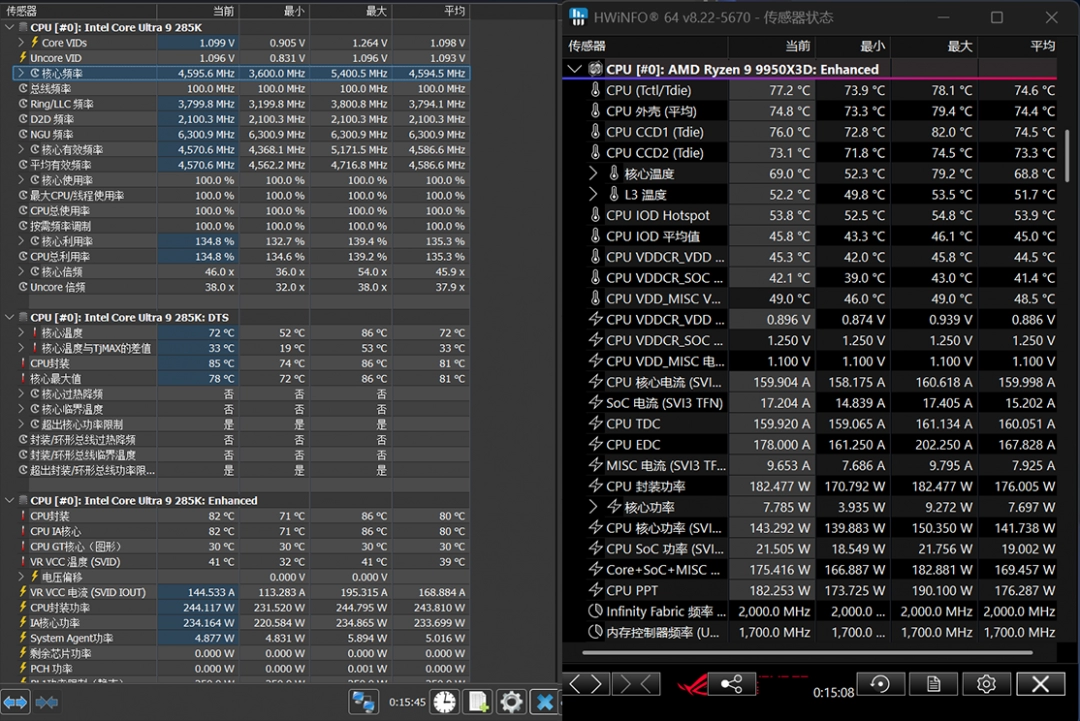Click thermometer icon beside CPU (Tctl/Tdie)
Screen dimensions: 1080x721
pyautogui.click(x=596, y=90)
